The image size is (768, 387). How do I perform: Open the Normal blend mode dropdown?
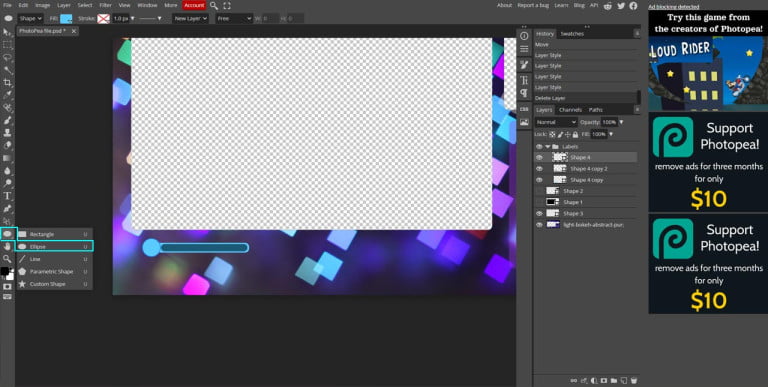pos(556,122)
